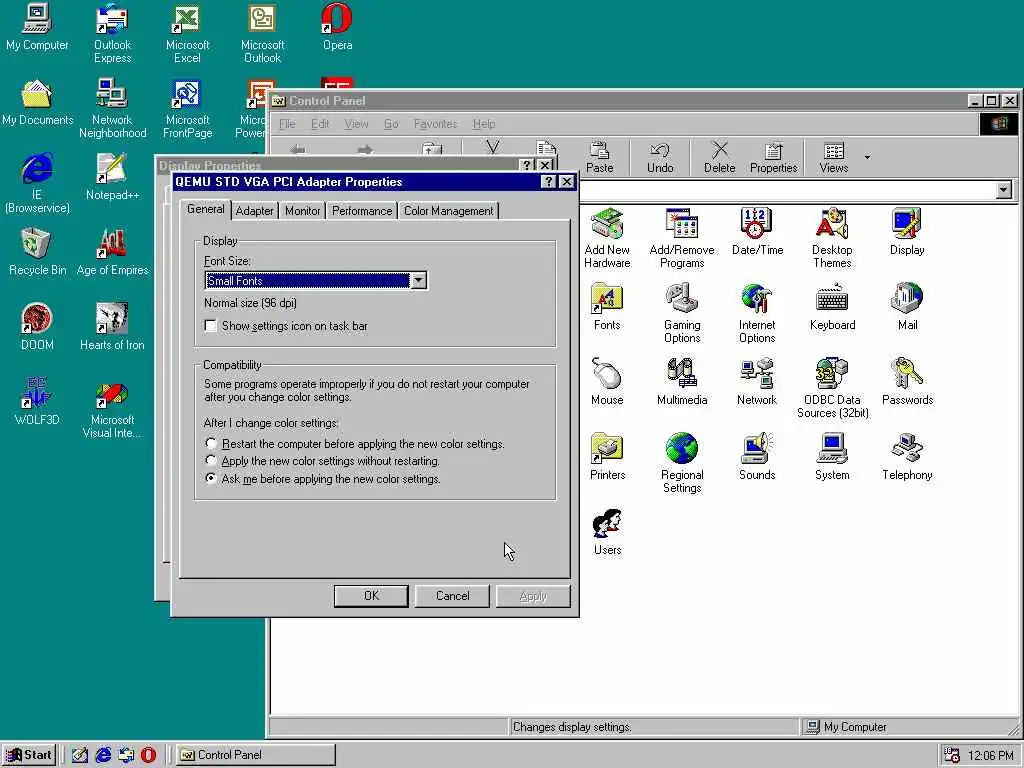Open Add/Remove Programs icon
1024x768 pixels.
coord(682,238)
